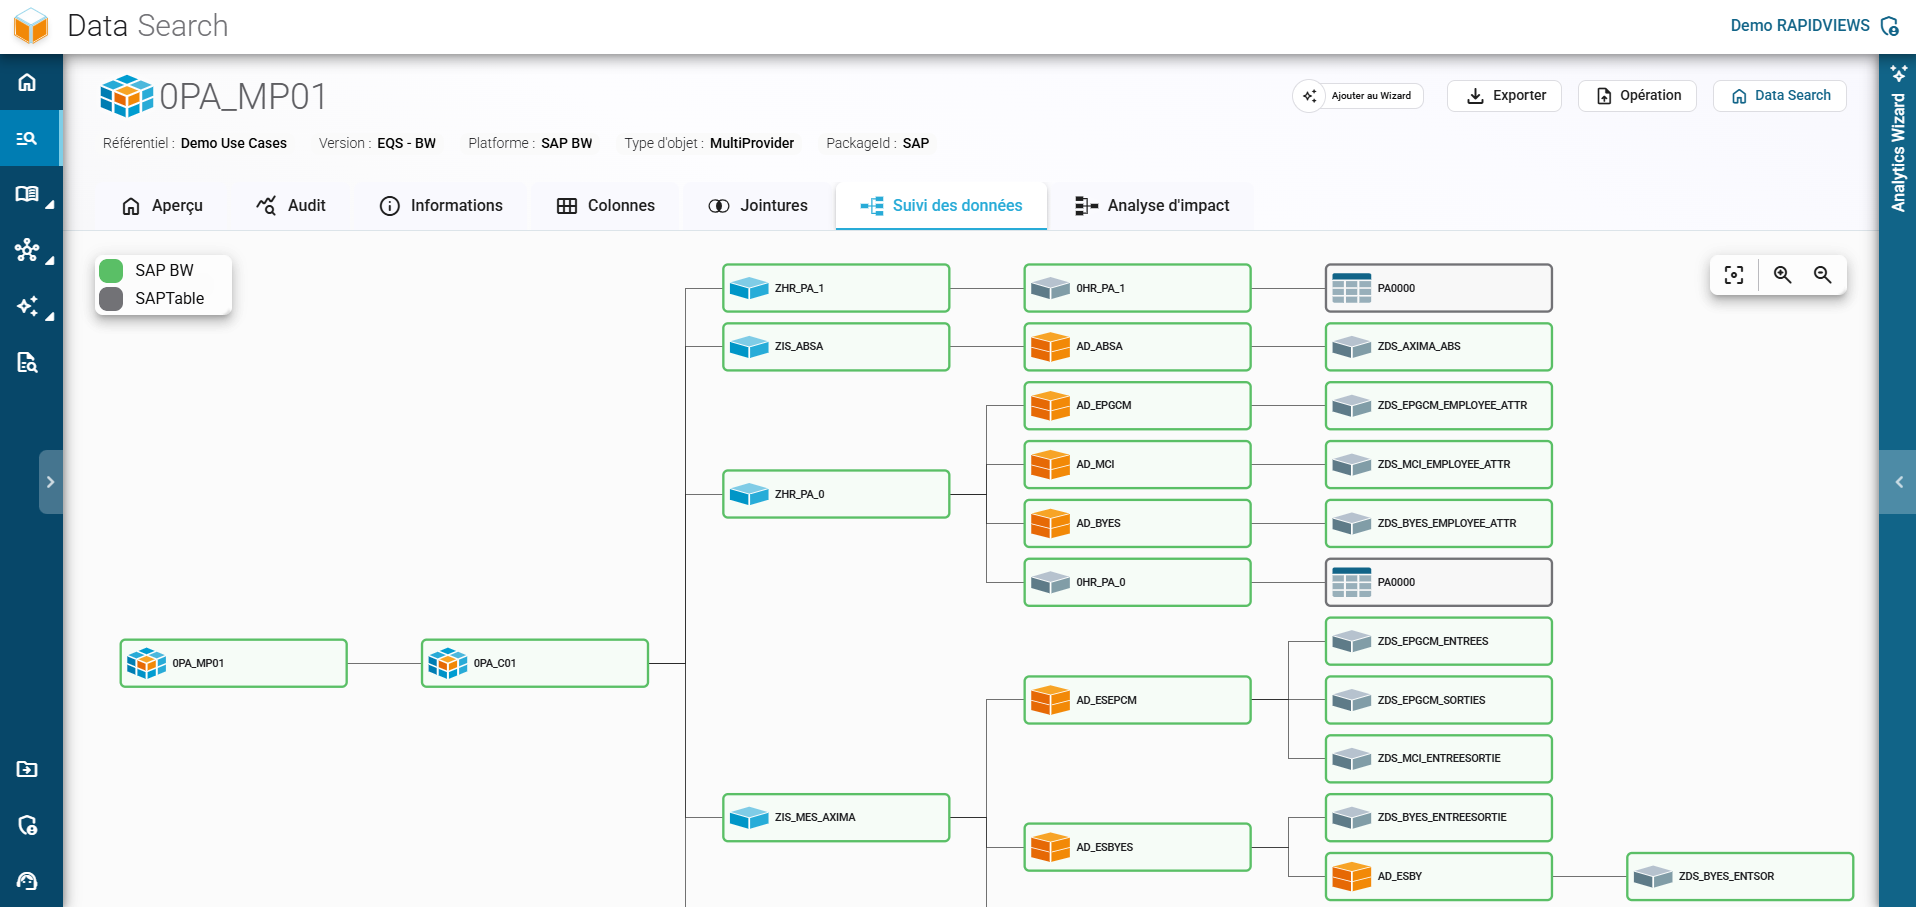1916x907 pixels.
Task: Select the ZHR_PA_0 node
Action: pos(836,494)
